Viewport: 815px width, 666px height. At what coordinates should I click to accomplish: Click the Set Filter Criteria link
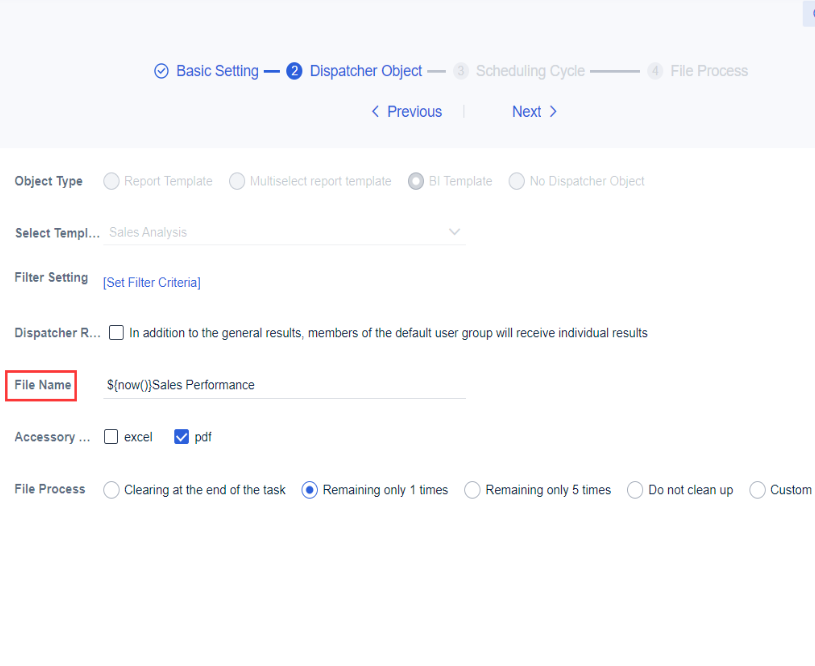pyautogui.click(x=151, y=282)
